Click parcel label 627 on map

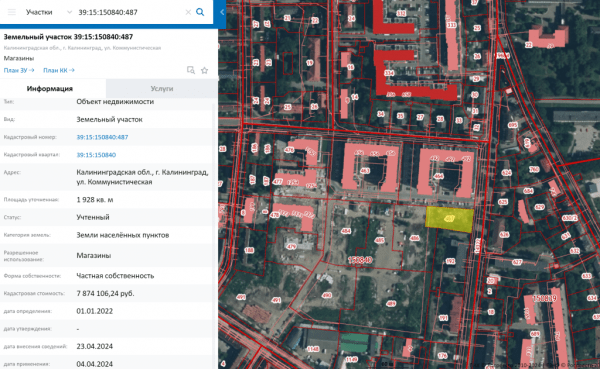point(517,262)
